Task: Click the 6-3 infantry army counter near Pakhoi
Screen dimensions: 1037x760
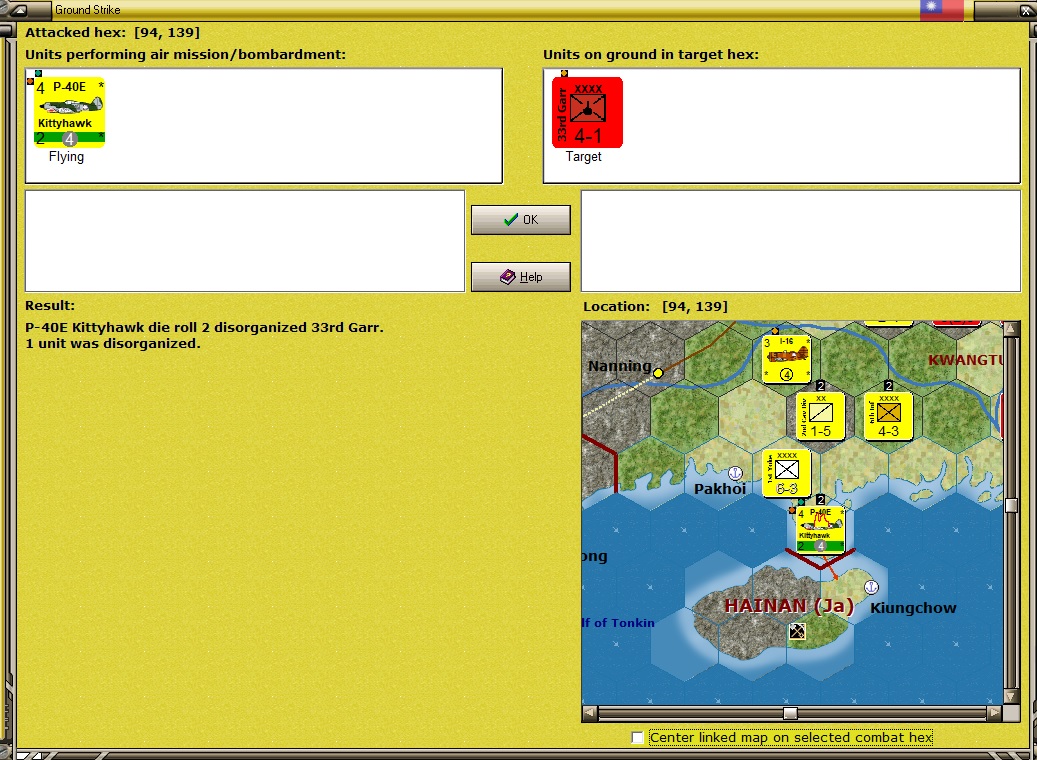Action: click(x=786, y=473)
